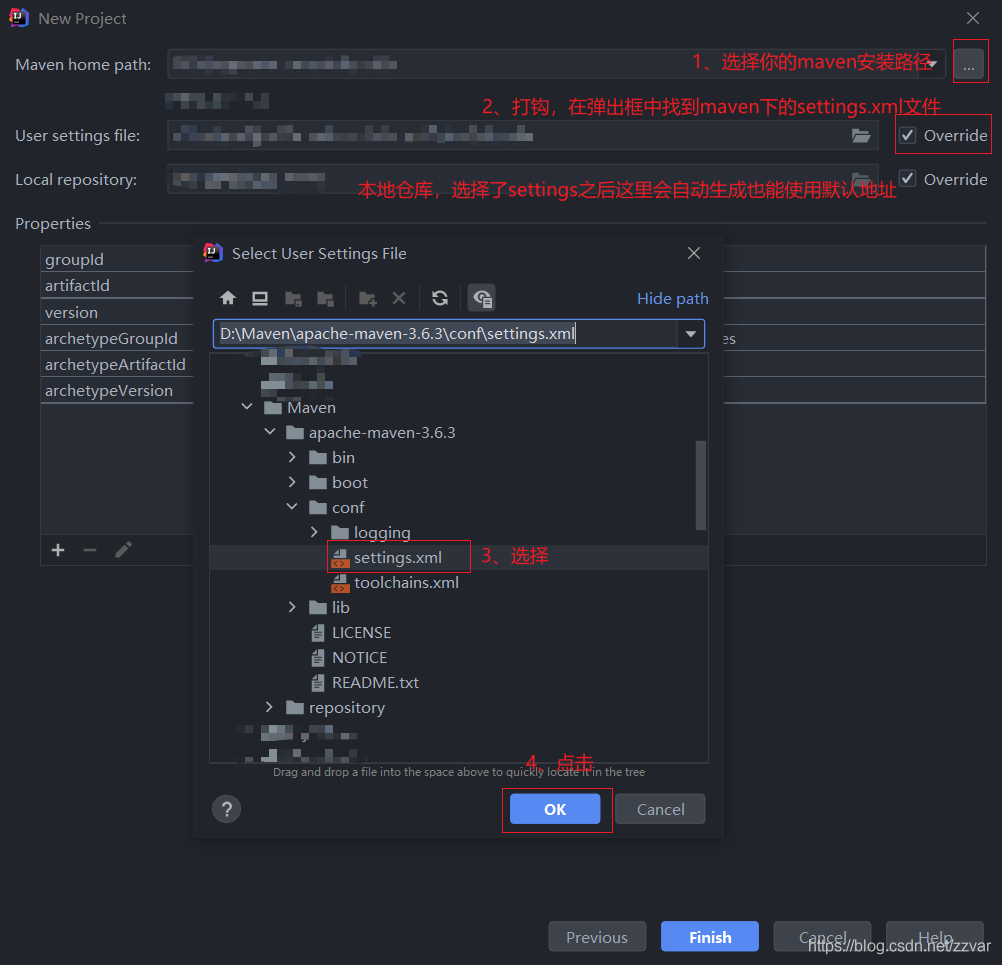Edit property with pencil icon

(x=123, y=550)
